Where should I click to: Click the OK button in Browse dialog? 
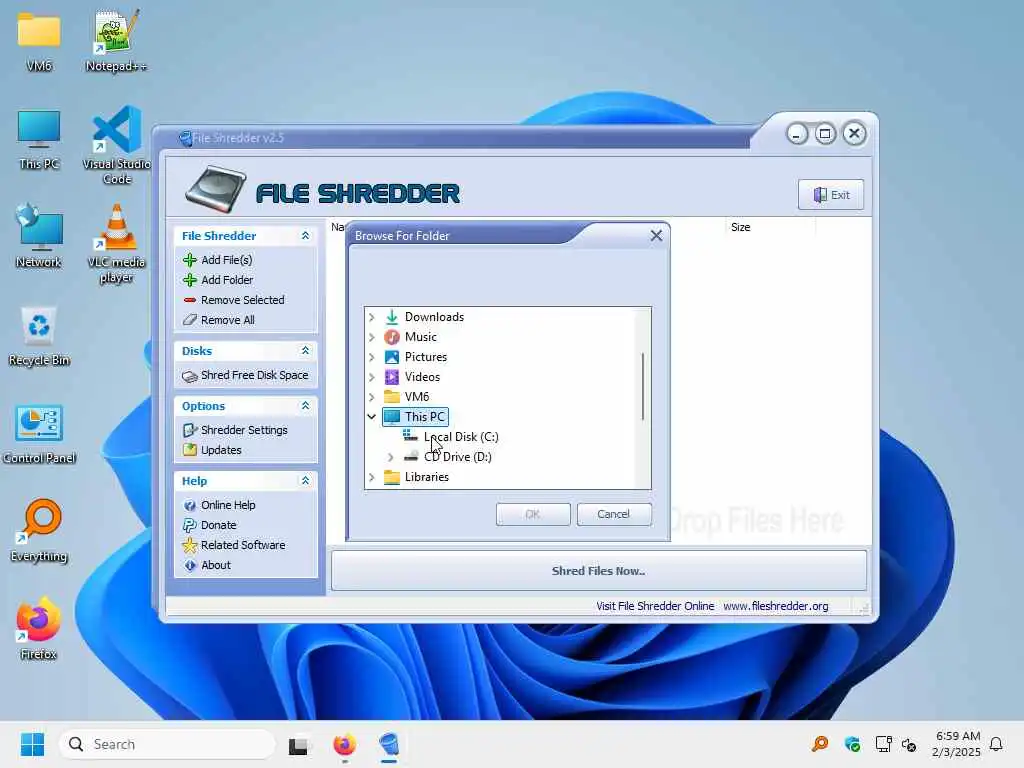tap(533, 514)
